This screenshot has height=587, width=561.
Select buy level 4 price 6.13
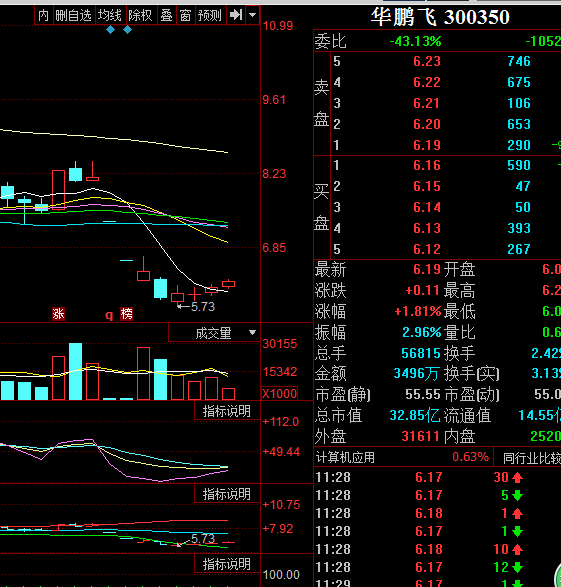coord(427,228)
